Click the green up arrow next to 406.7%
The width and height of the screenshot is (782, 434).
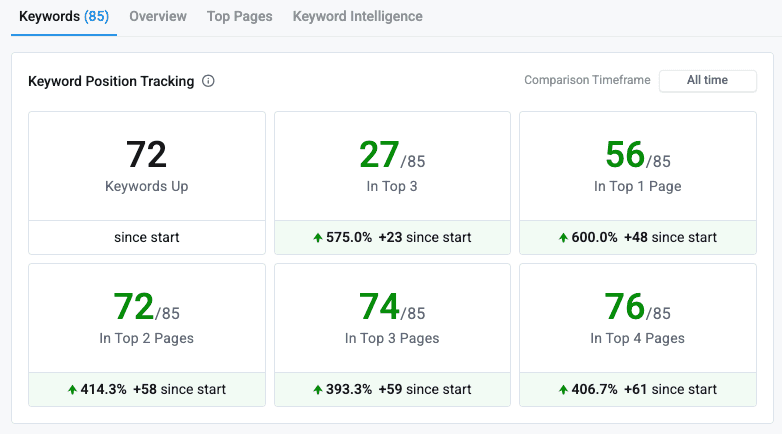(565, 389)
